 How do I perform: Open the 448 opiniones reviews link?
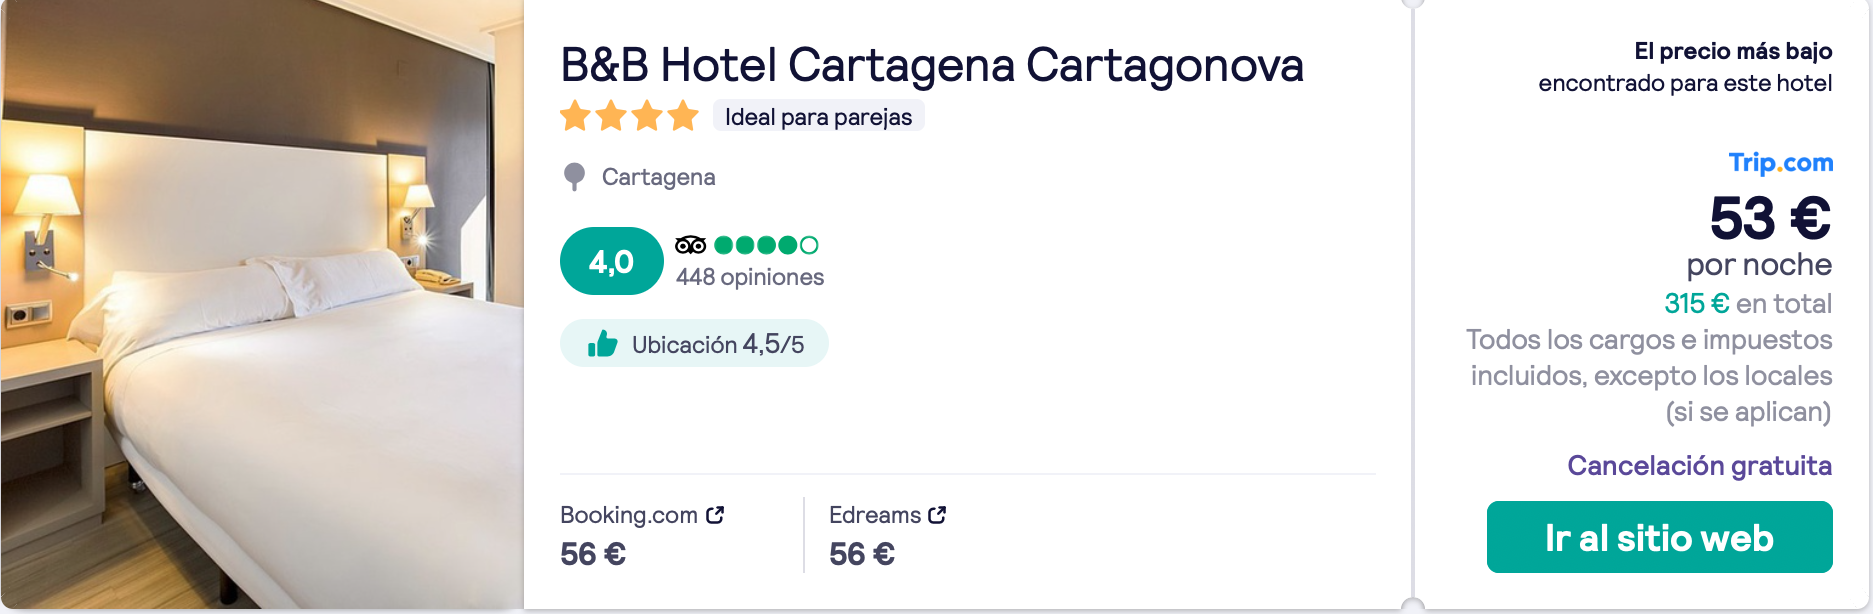(x=750, y=277)
